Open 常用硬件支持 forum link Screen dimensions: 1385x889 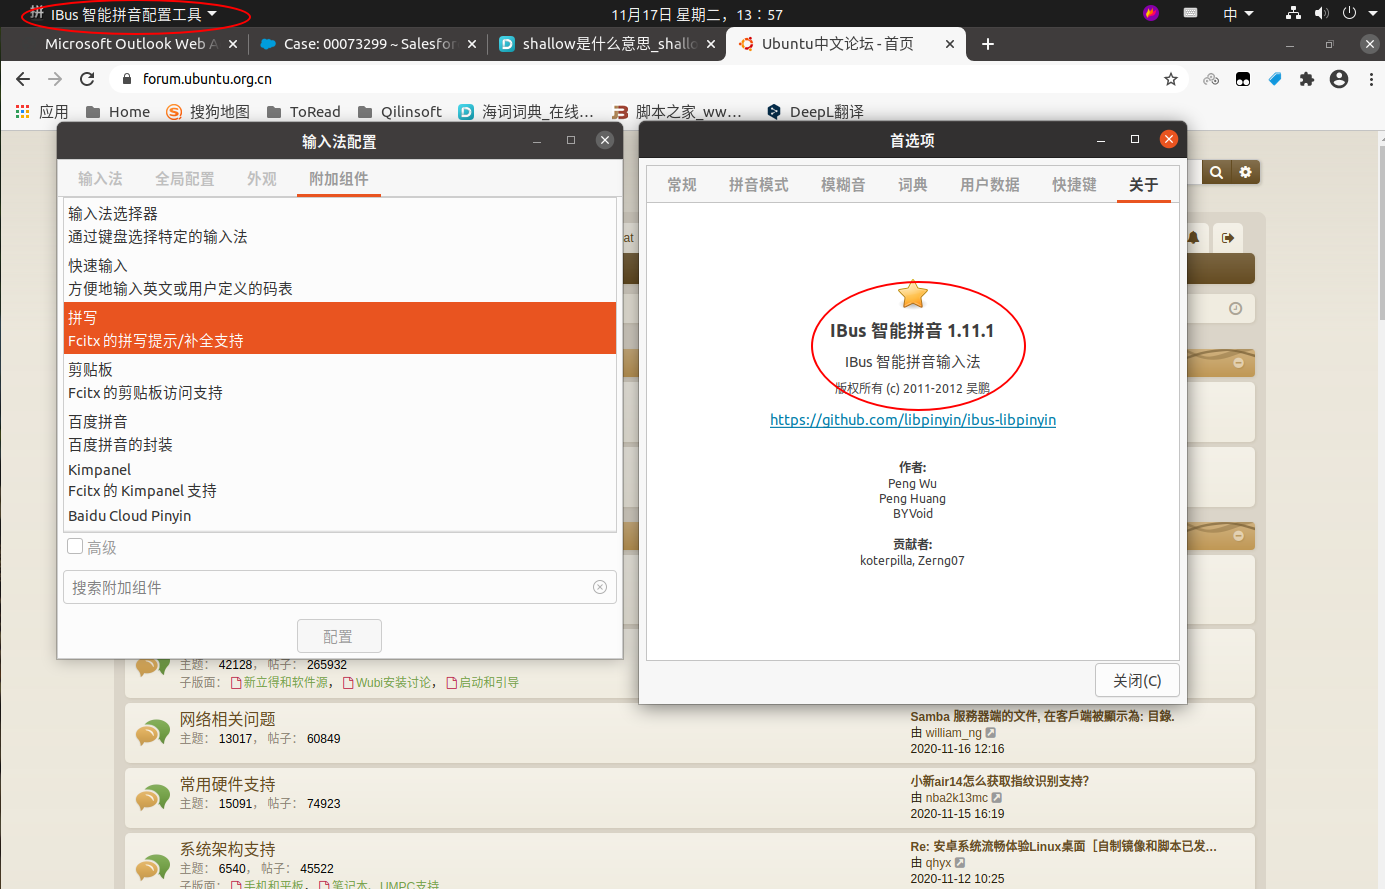(x=227, y=784)
